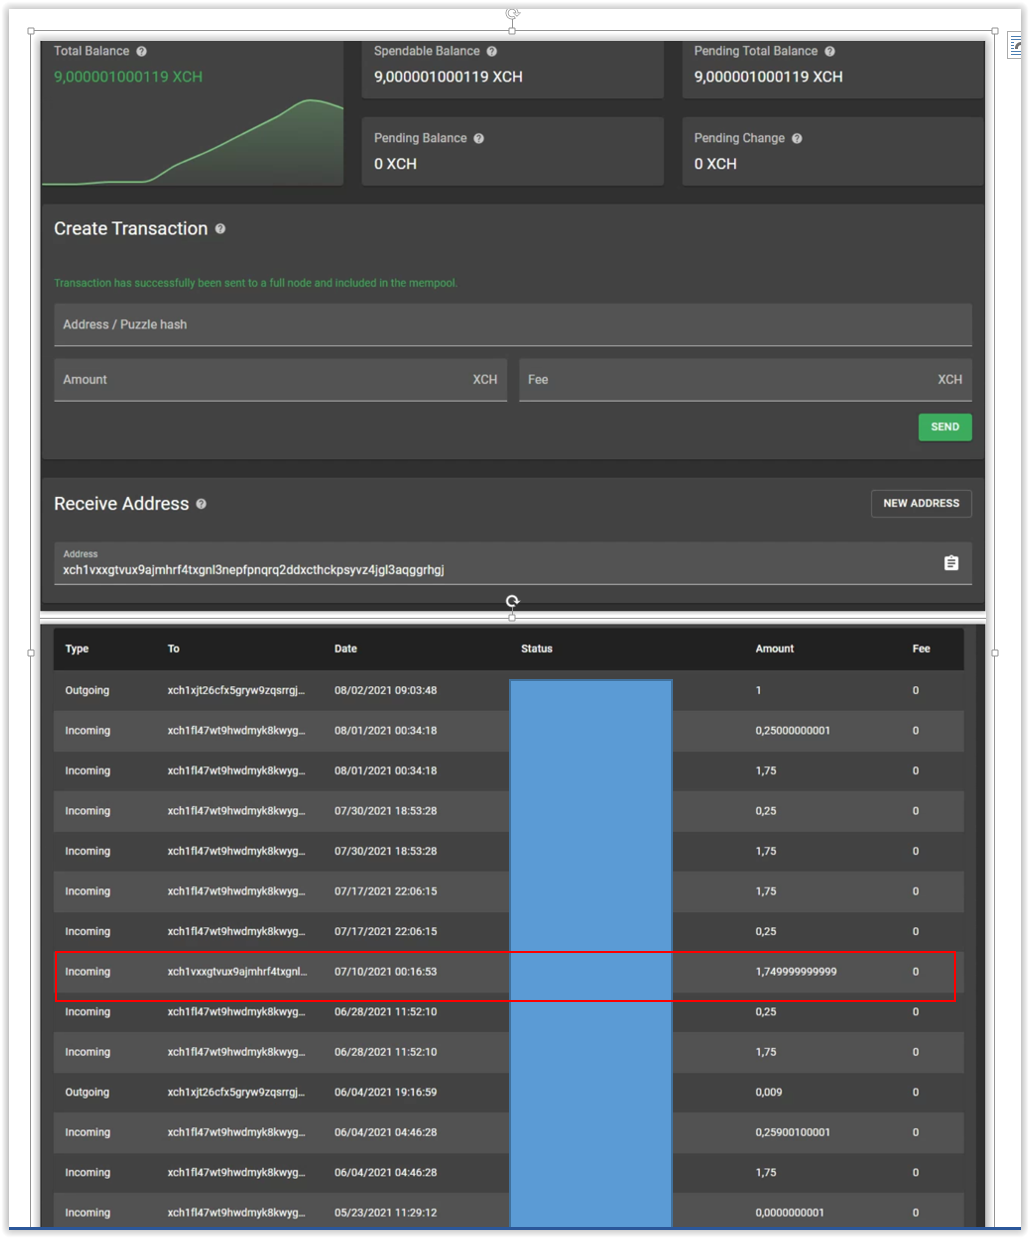1029x1238 pixels.
Task: Select the Spendable Balance amount value
Action: [448, 77]
